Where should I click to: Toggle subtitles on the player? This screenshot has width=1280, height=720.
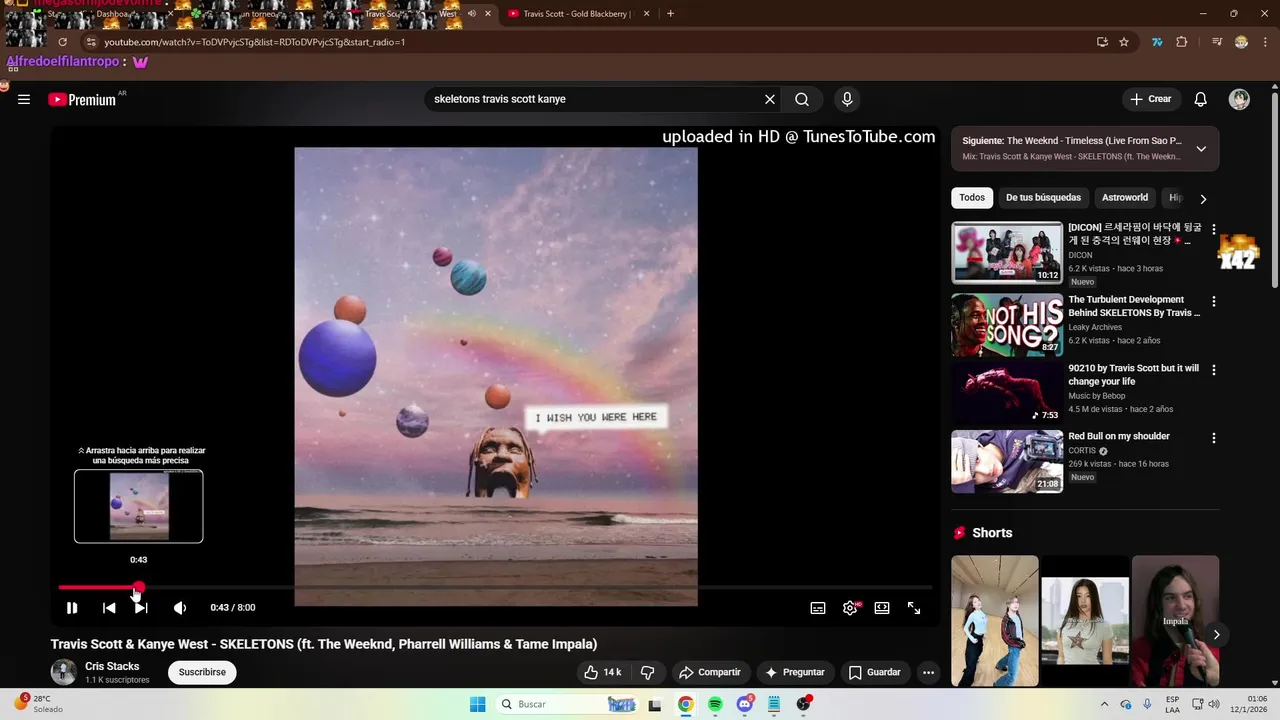[818, 608]
